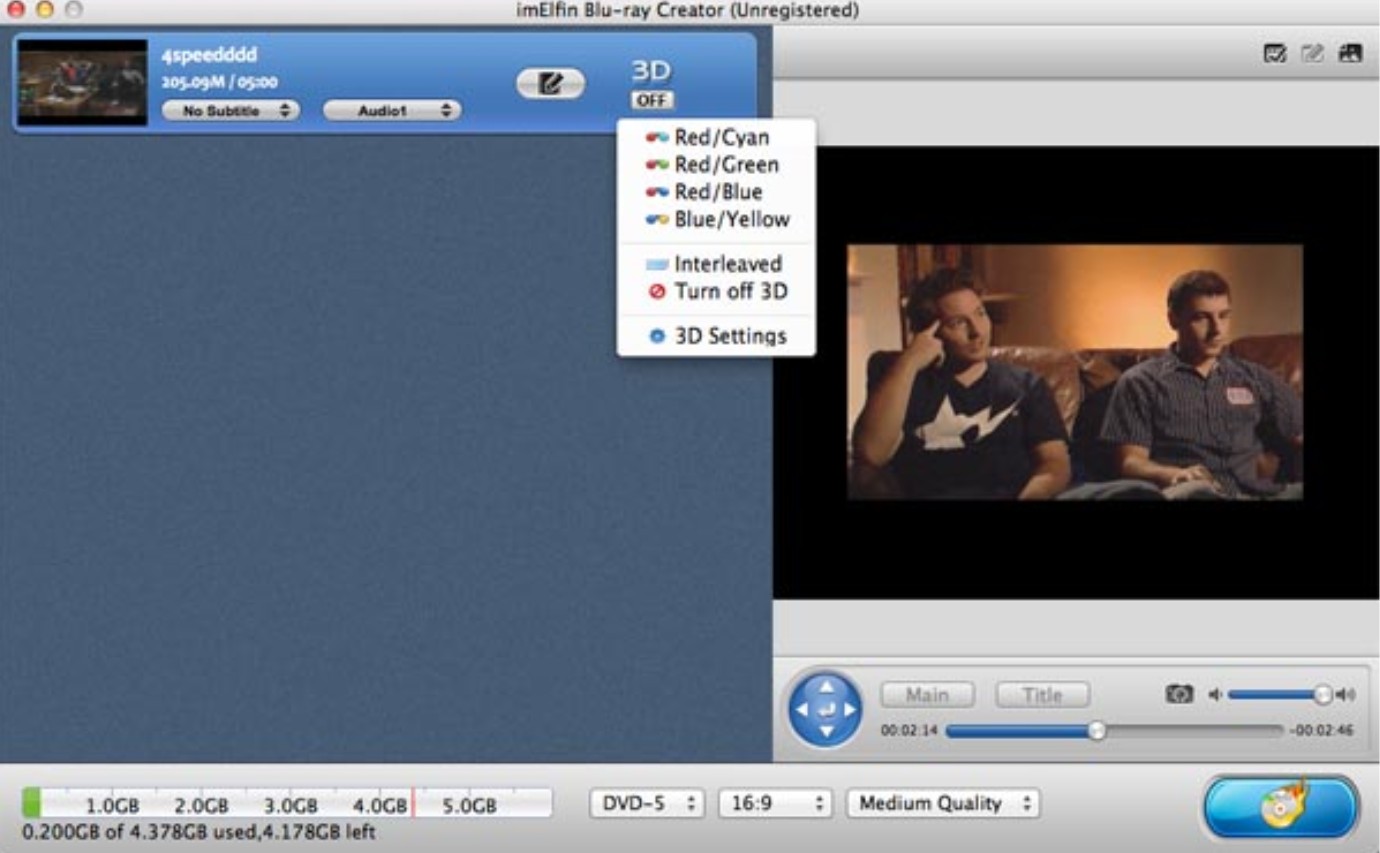Click the burn disc button

click(1281, 806)
